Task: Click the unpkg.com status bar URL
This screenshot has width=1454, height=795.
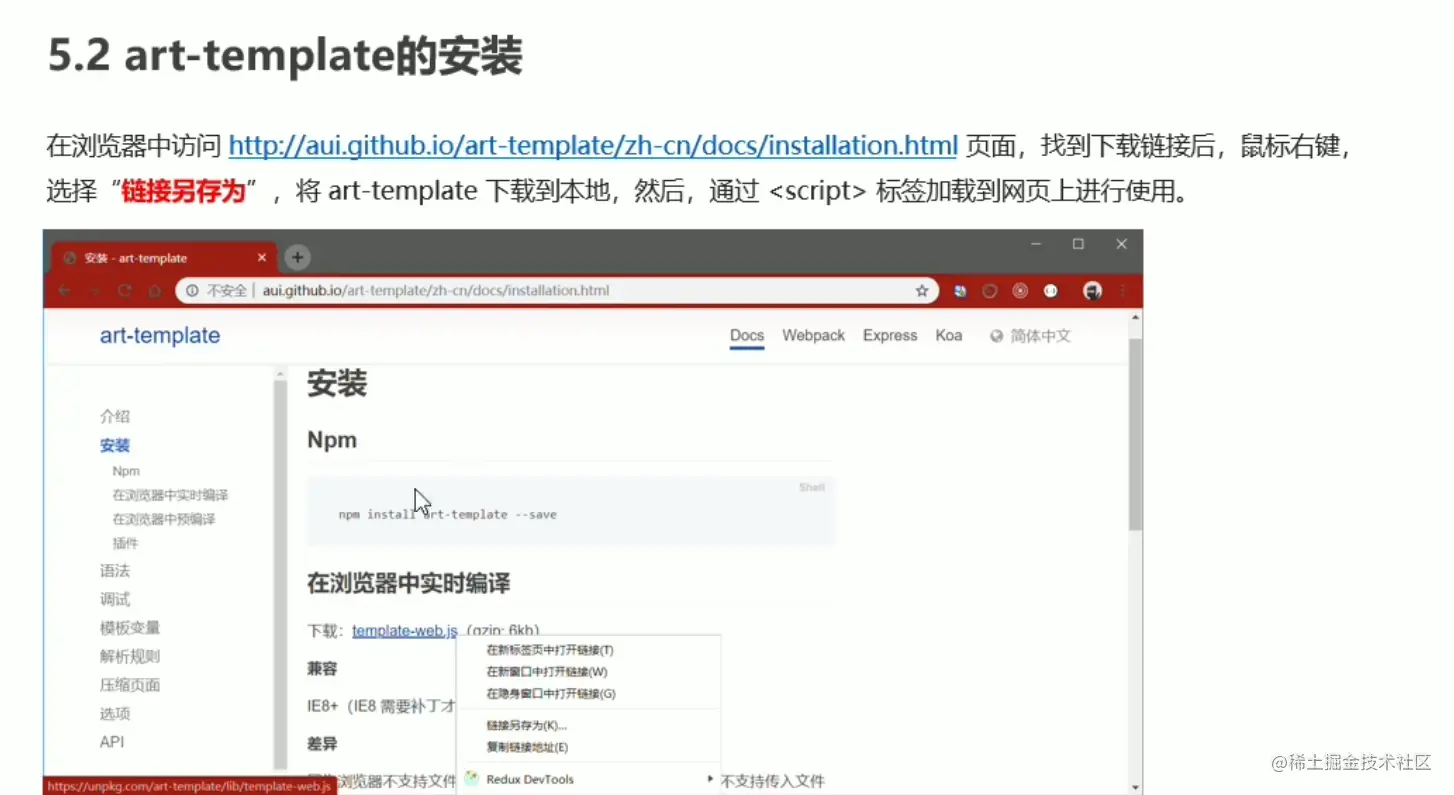Action: [x=189, y=787]
